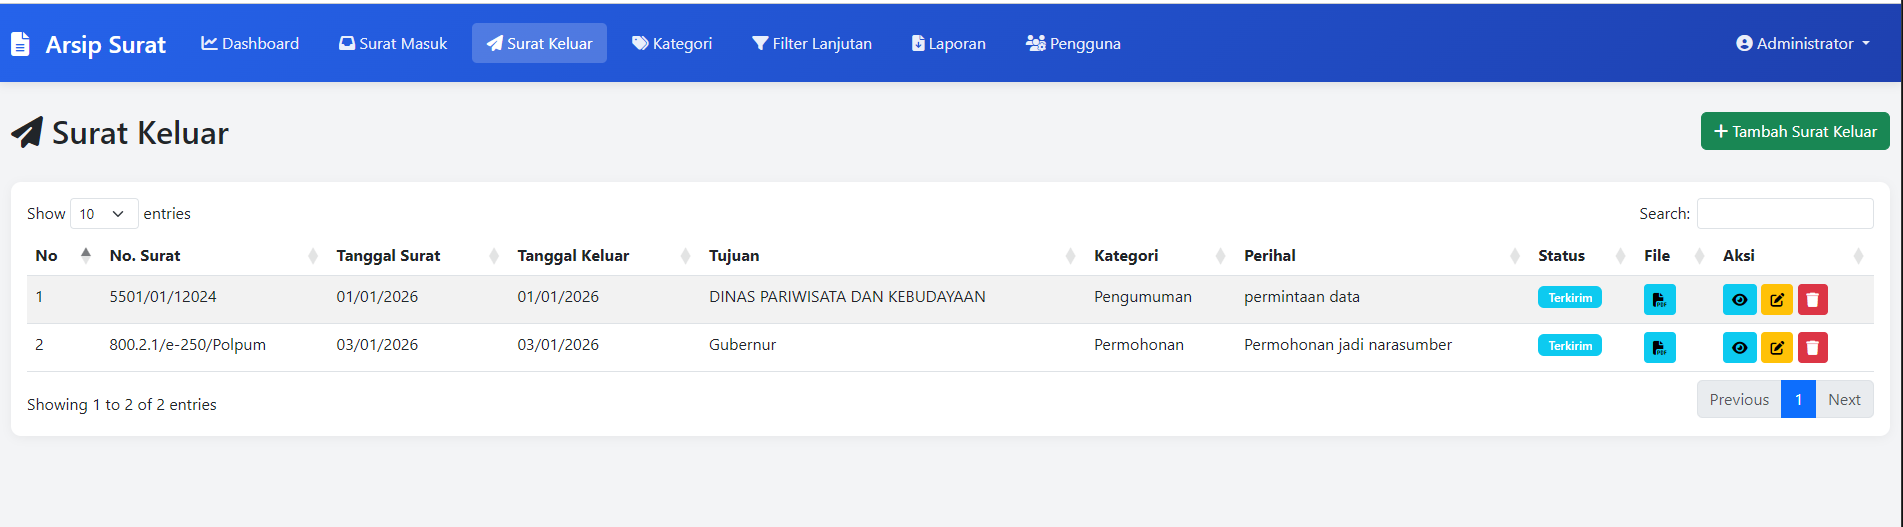Click the Arsip Surat brand link

pyautogui.click(x=88, y=44)
